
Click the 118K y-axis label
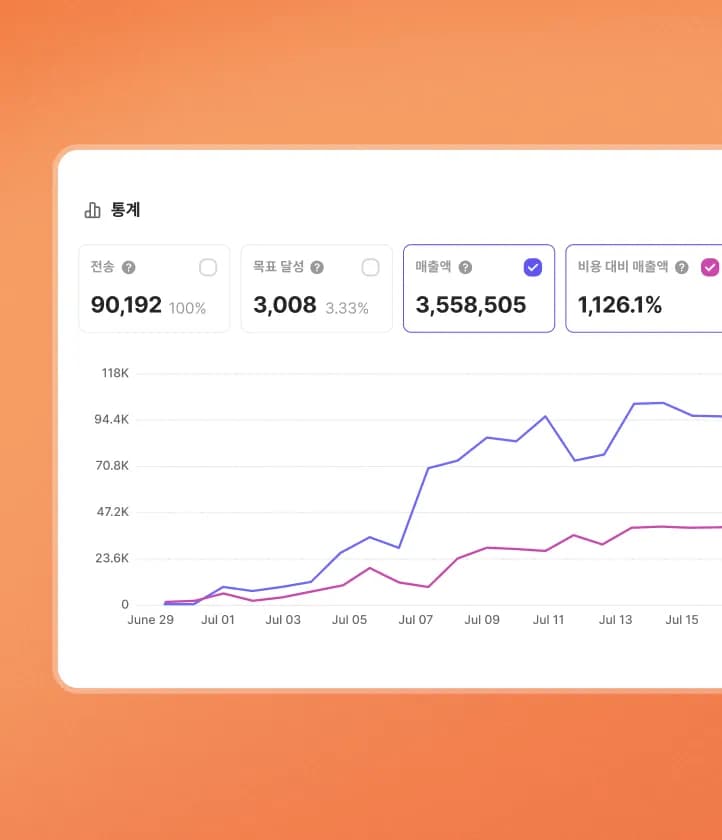[x=114, y=373]
